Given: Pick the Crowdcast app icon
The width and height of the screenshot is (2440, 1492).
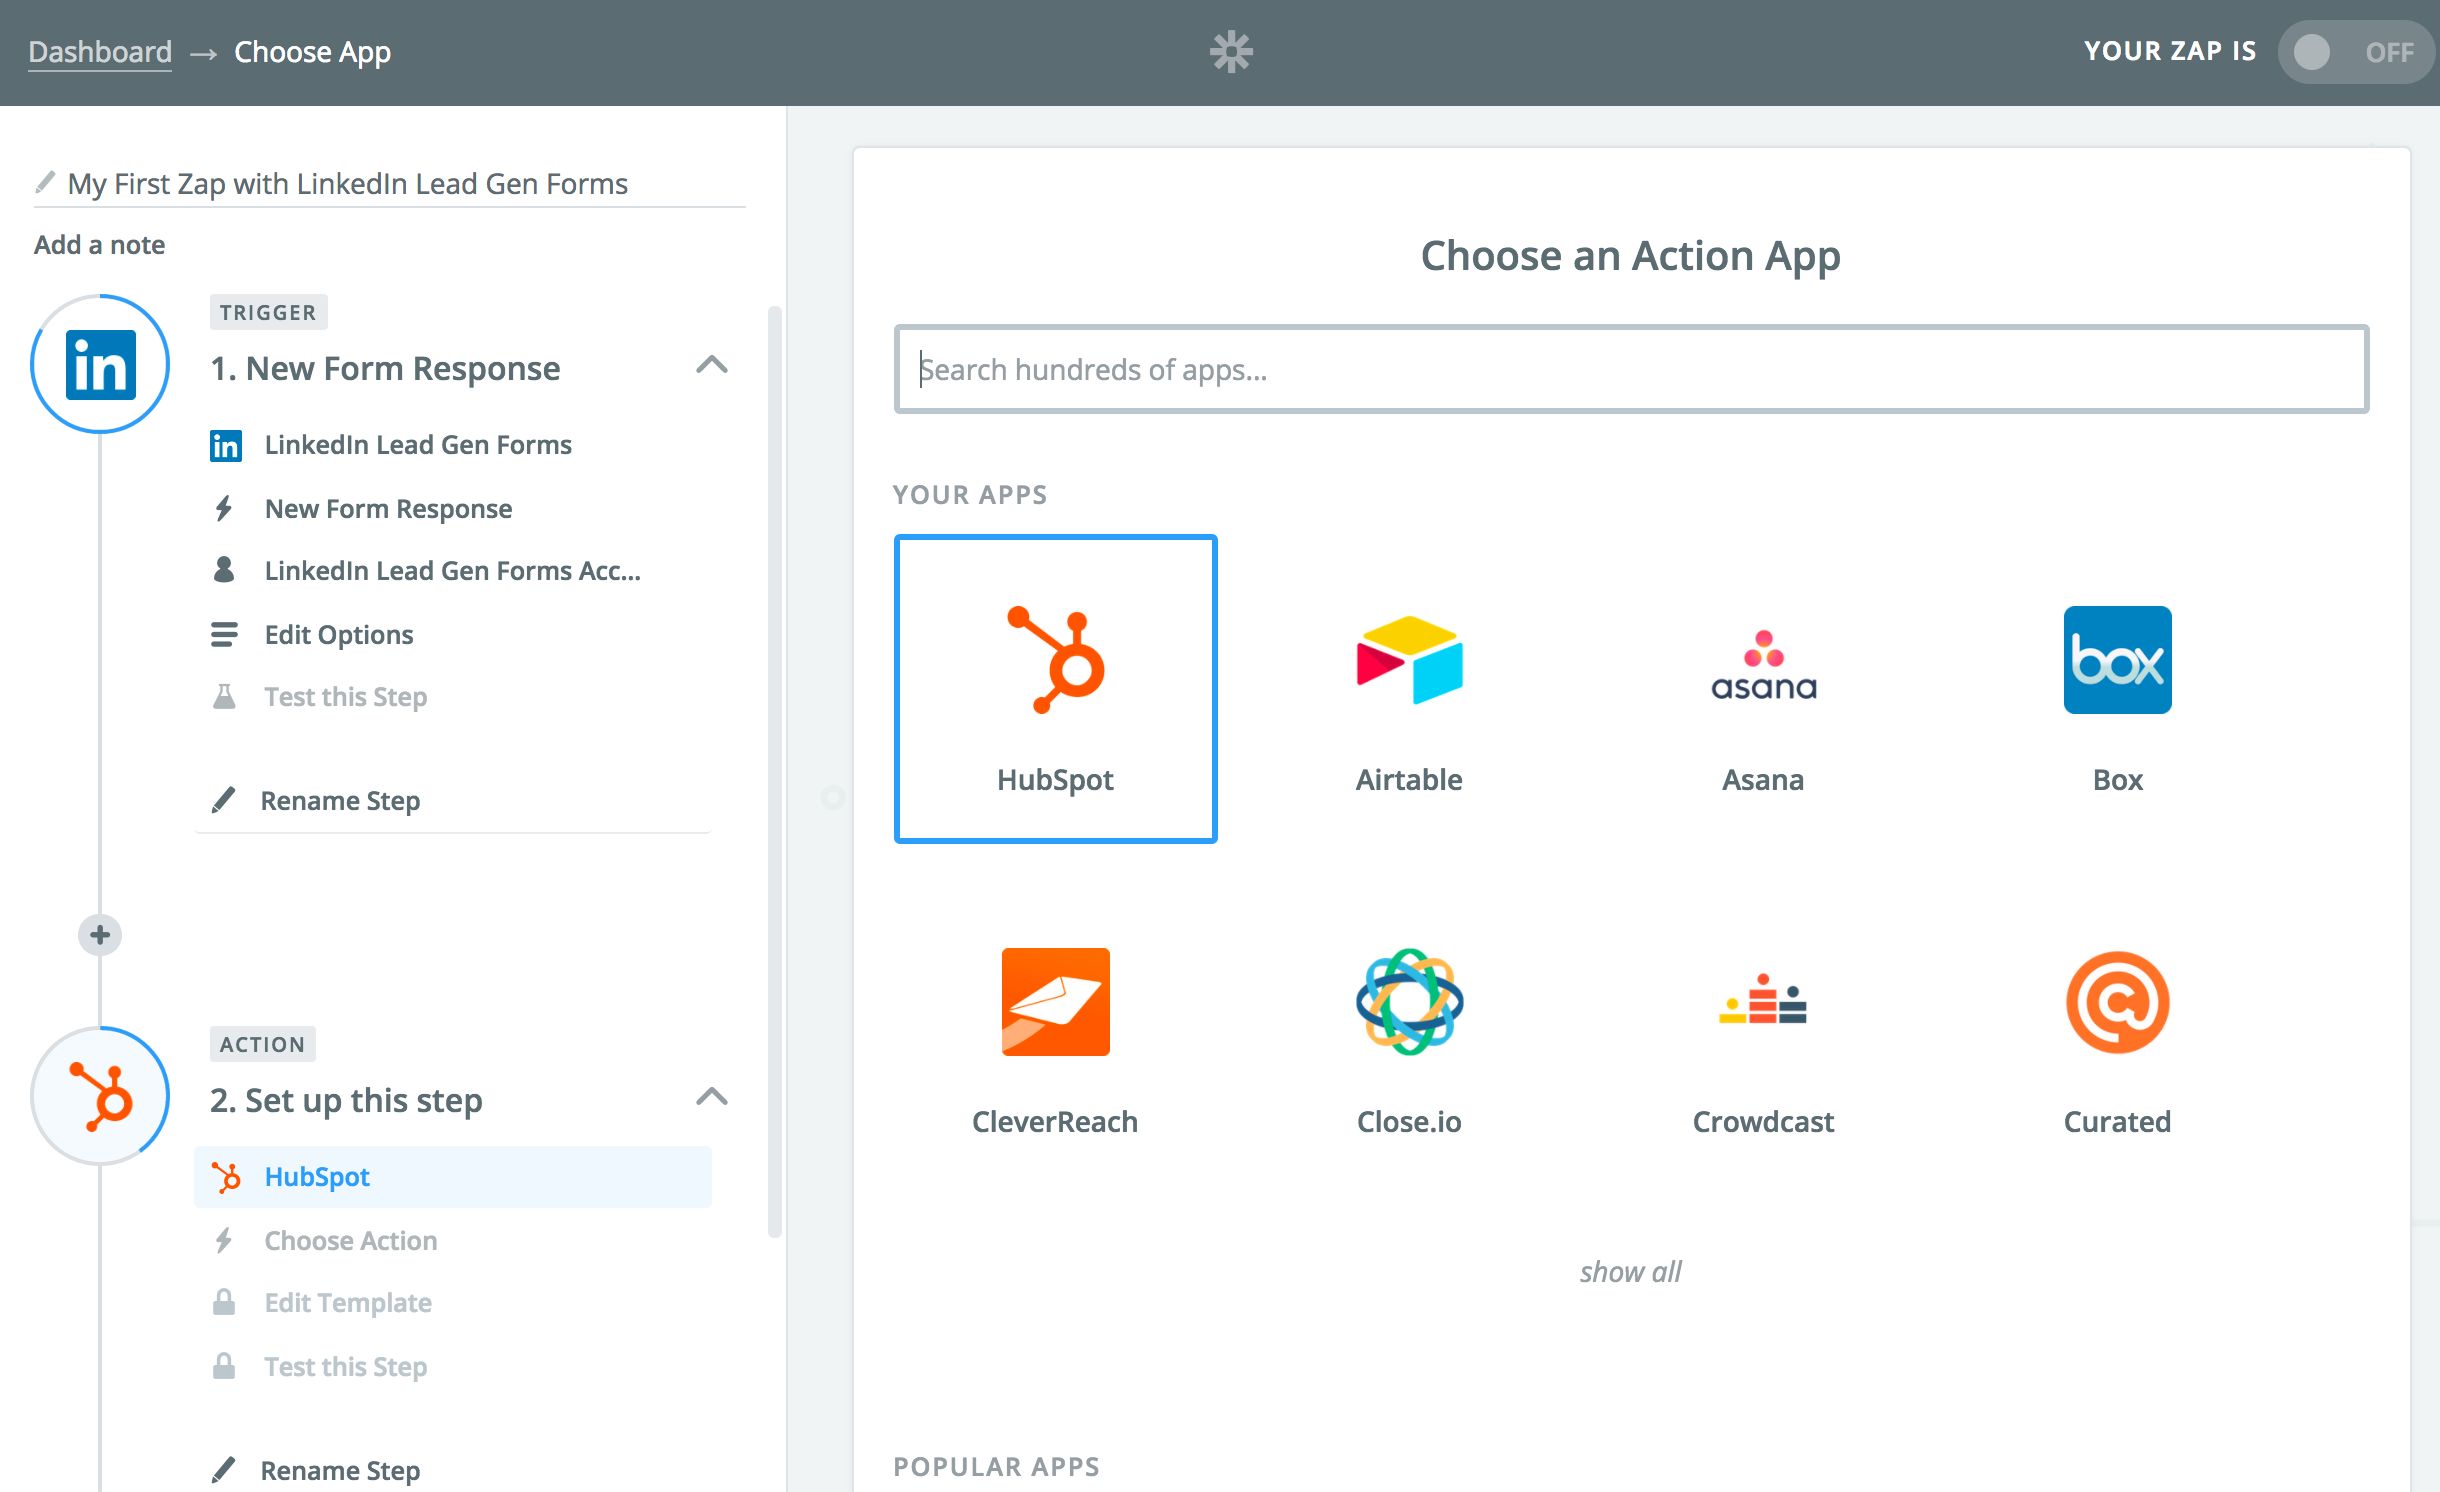Looking at the screenshot, I should click(1763, 1002).
